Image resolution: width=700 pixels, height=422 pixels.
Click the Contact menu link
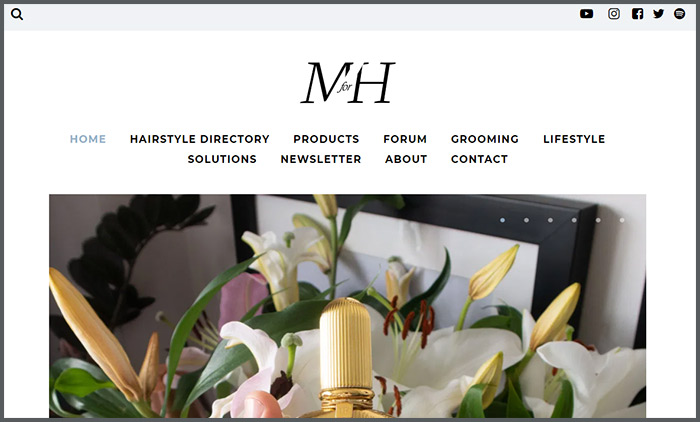click(479, 159)
